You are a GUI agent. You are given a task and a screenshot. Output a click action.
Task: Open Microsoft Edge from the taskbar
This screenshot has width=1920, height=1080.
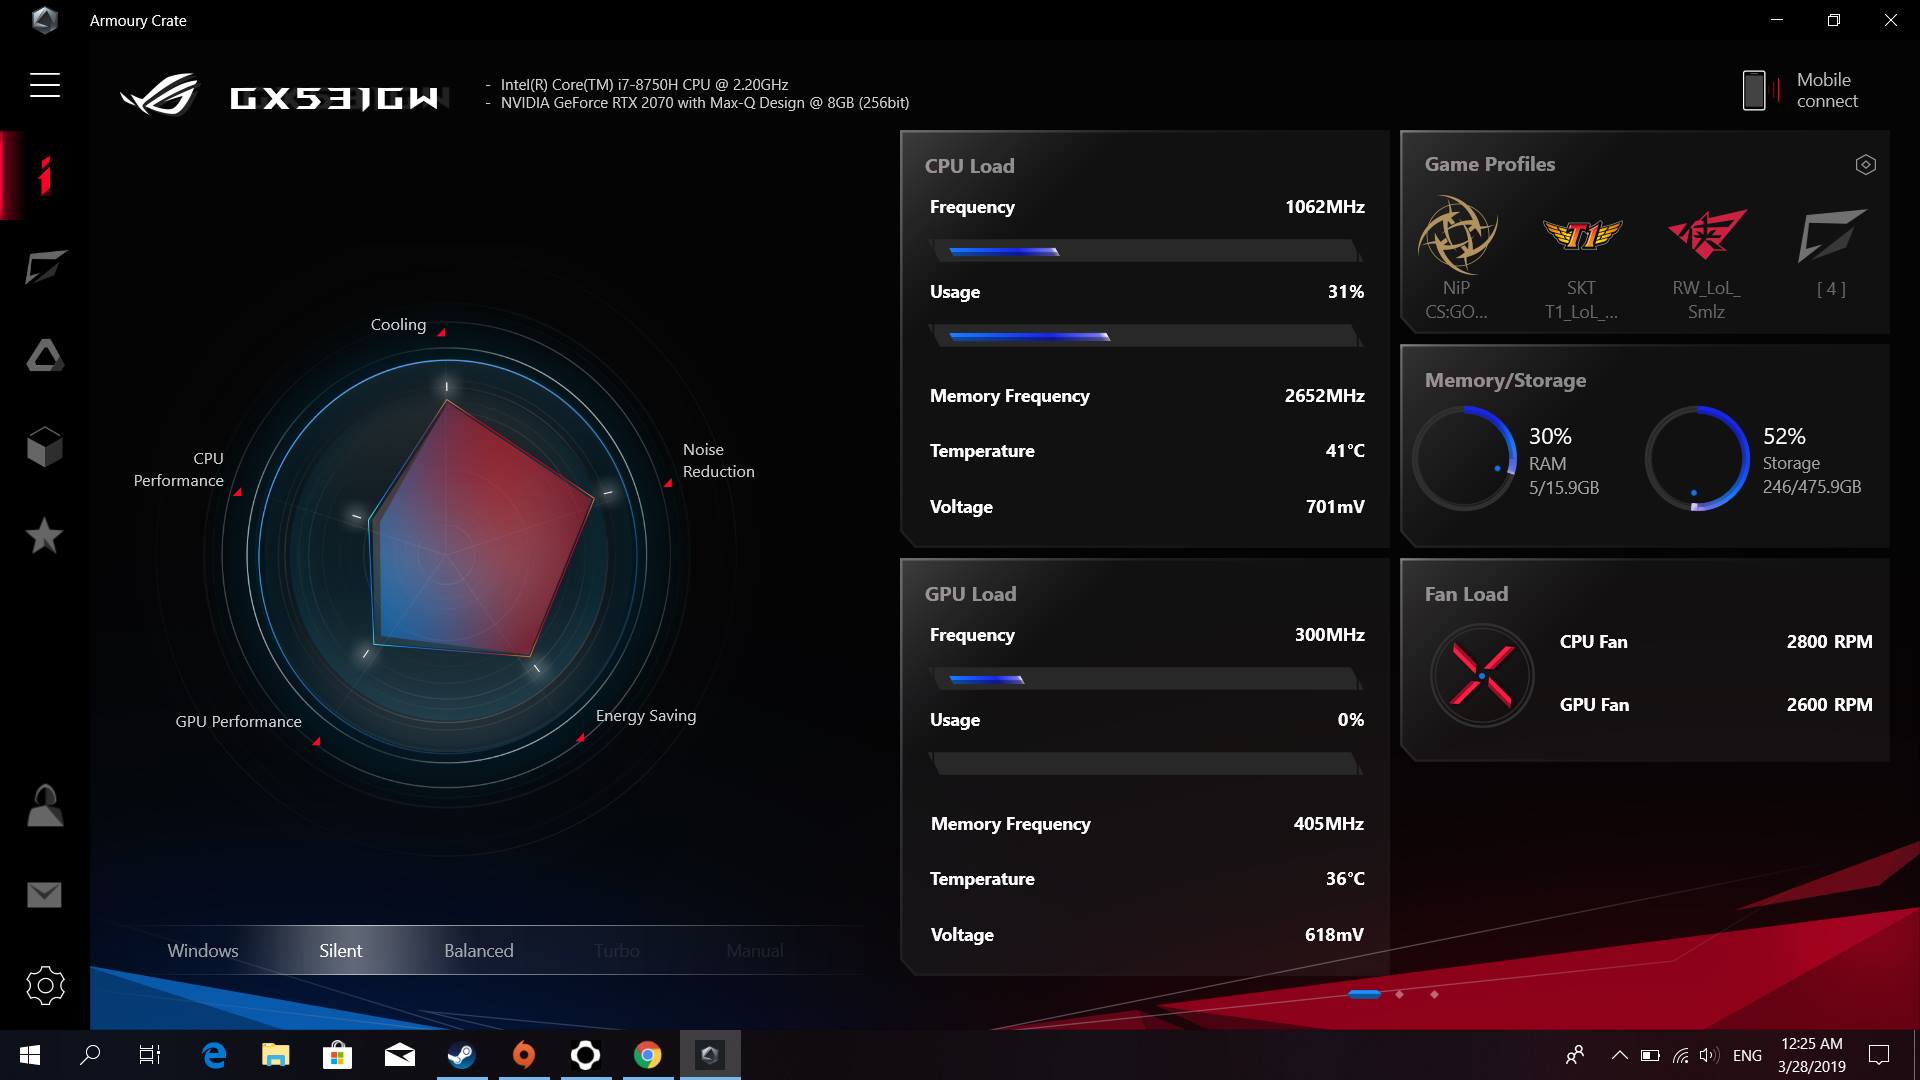pos(214,1055)
